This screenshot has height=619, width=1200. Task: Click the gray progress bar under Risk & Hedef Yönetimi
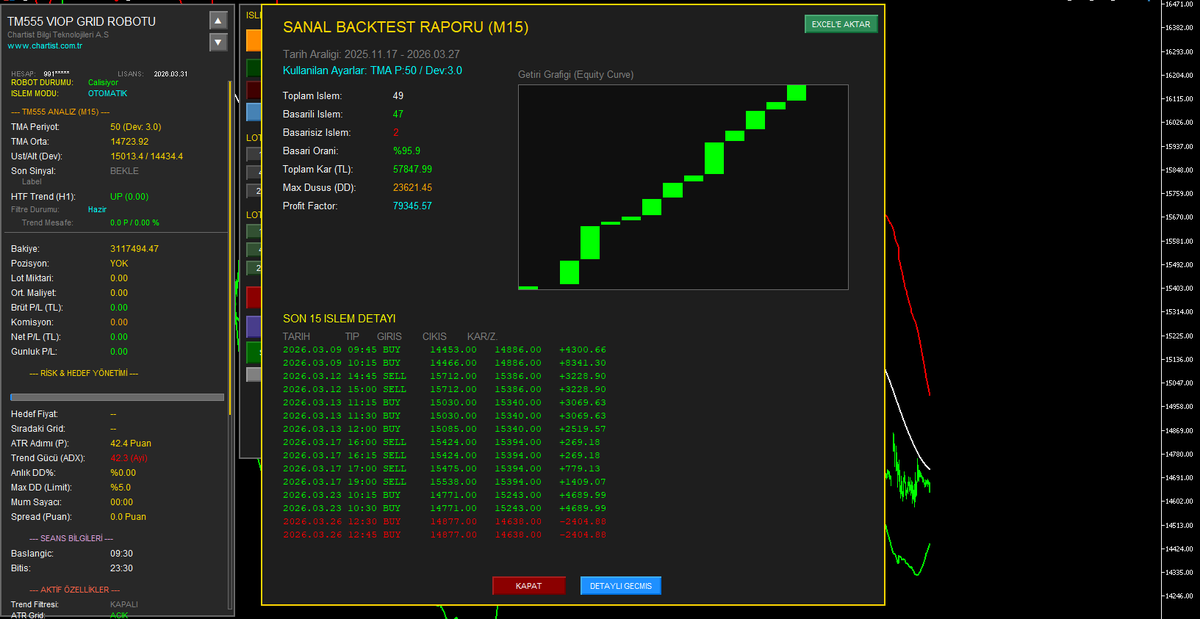click(117, 397)
